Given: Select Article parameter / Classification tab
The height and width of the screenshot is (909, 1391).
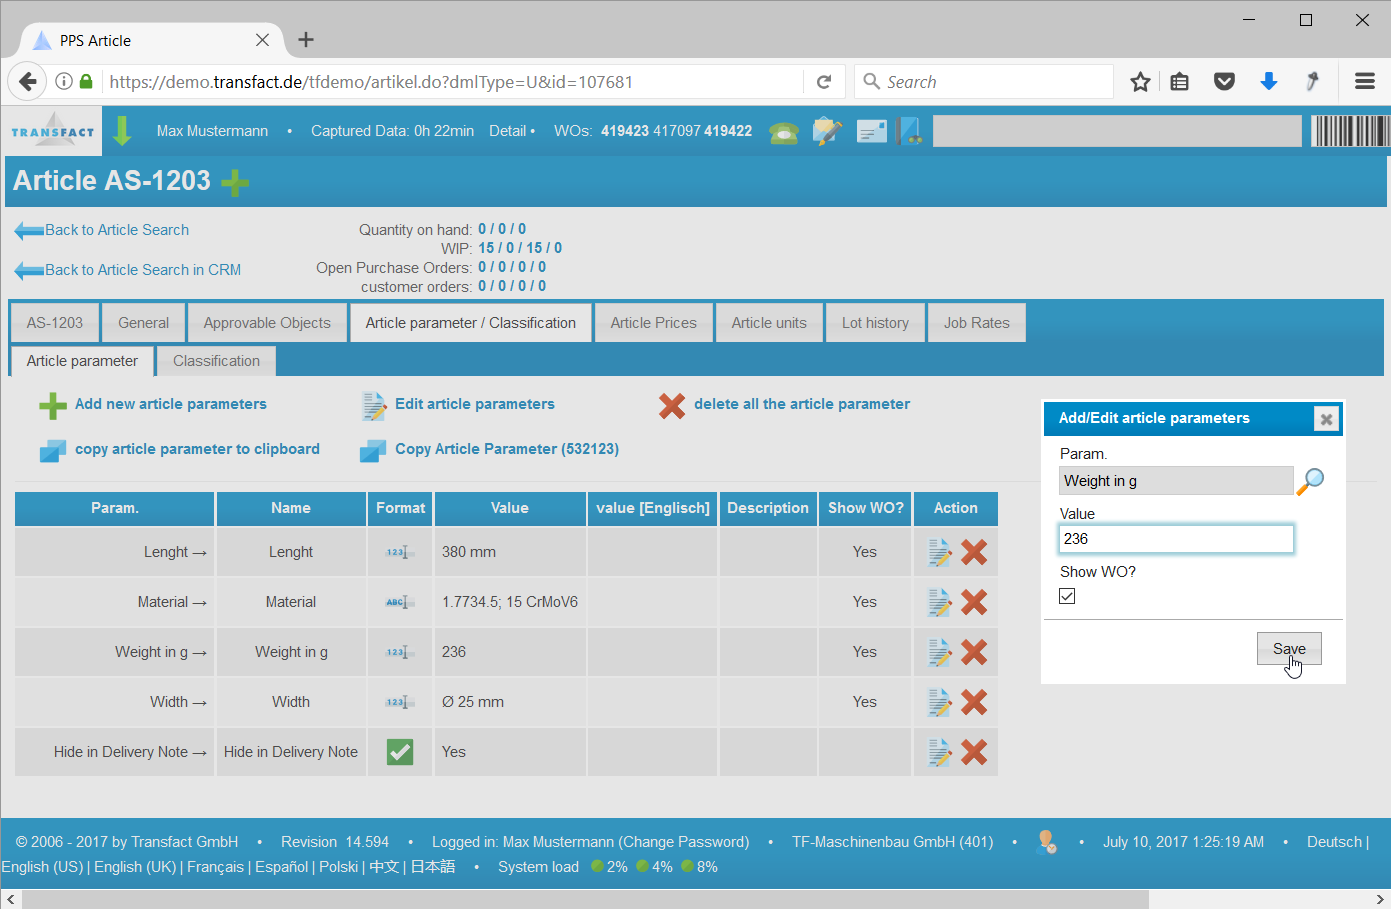Looking at the screenshot, I should [471, 323].
